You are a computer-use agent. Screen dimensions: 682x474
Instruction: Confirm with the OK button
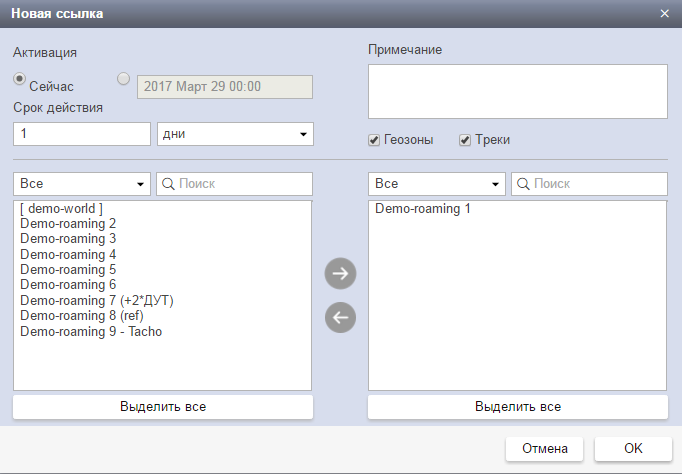633,449
